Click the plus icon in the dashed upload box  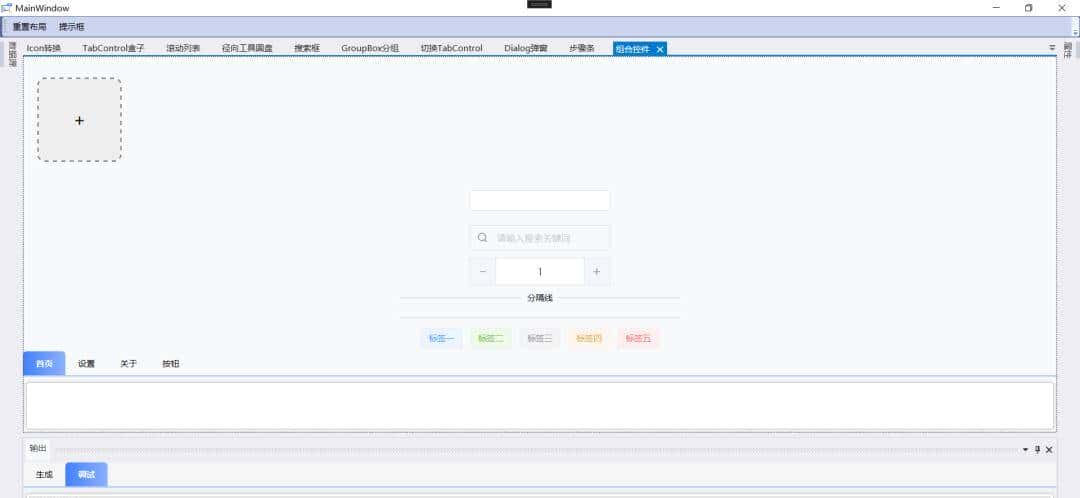(79, 121)
